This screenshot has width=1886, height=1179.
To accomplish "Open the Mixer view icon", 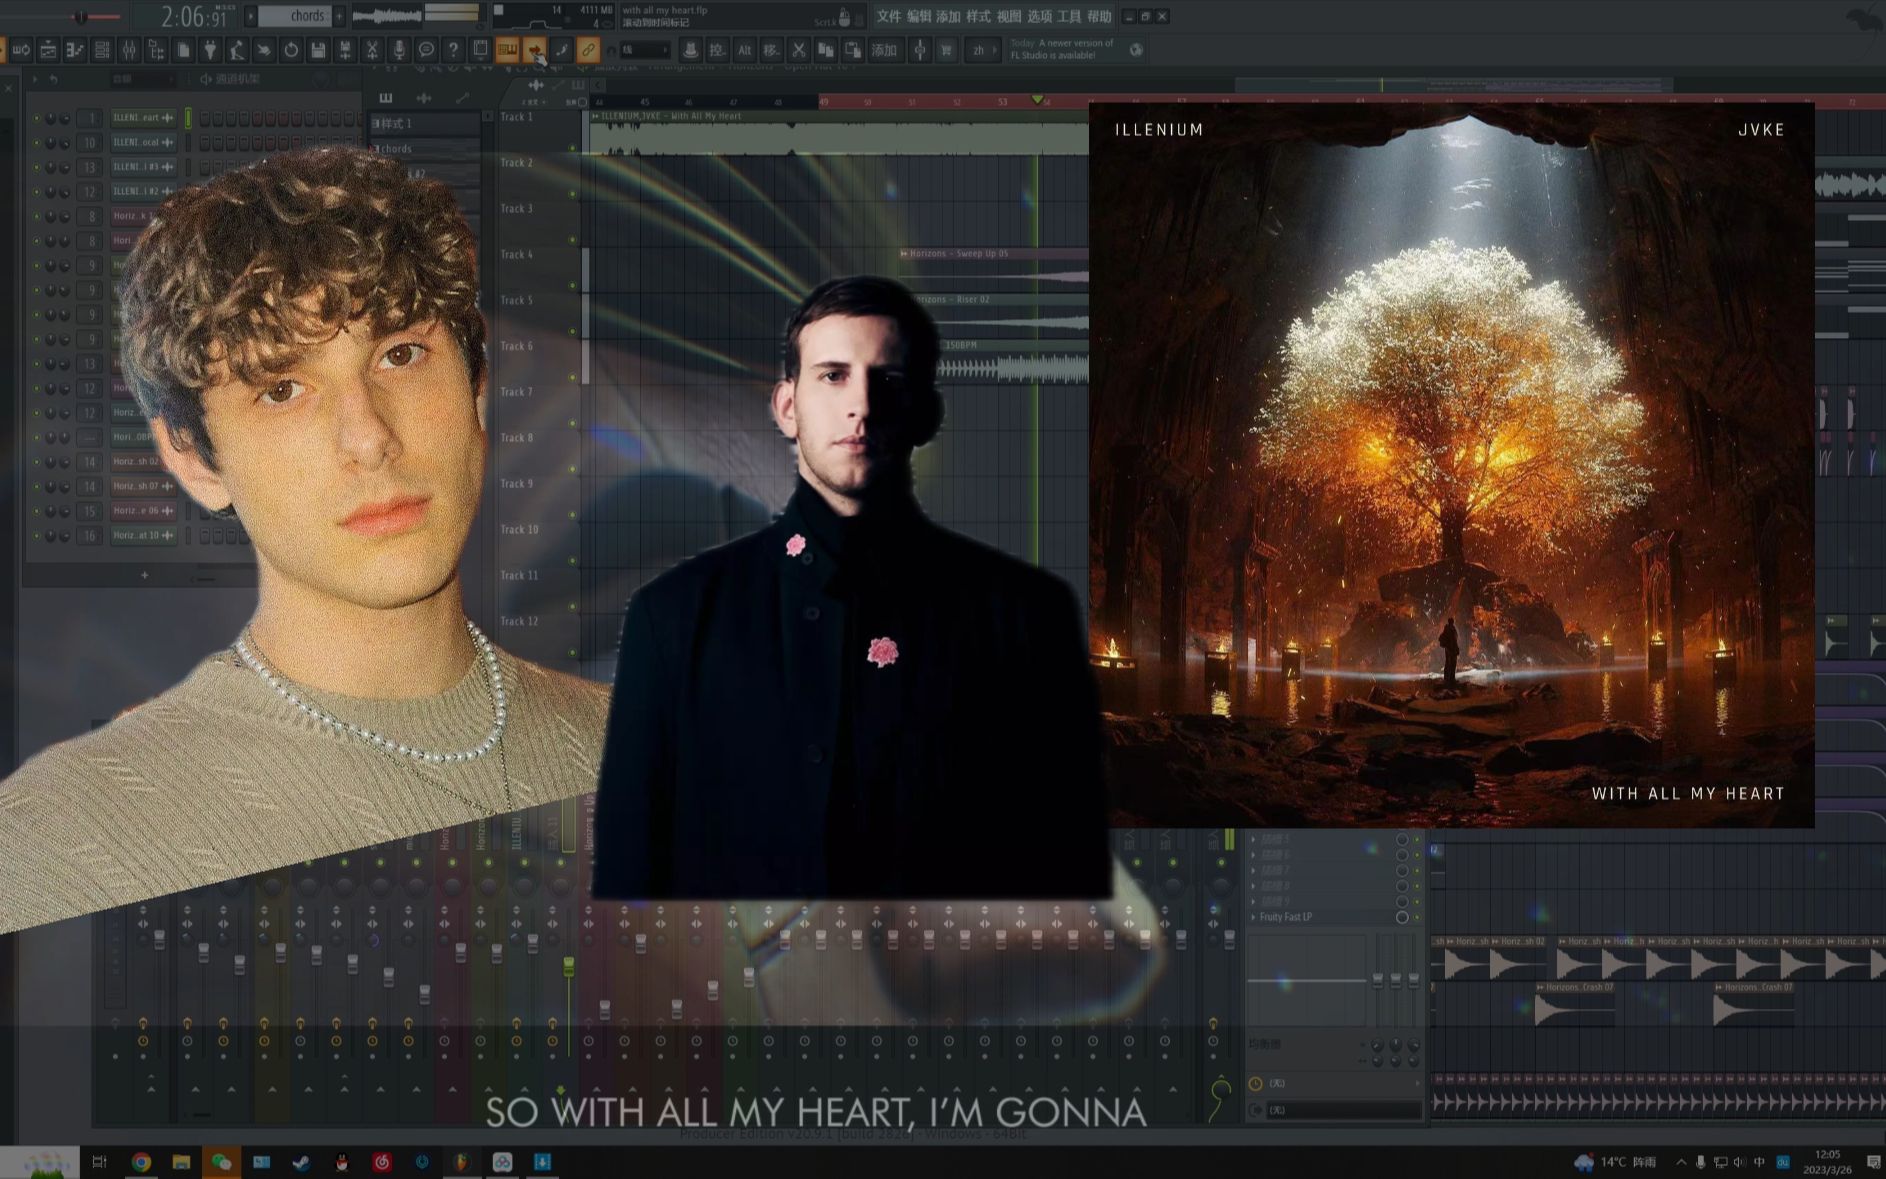I will tap(129, 50).
